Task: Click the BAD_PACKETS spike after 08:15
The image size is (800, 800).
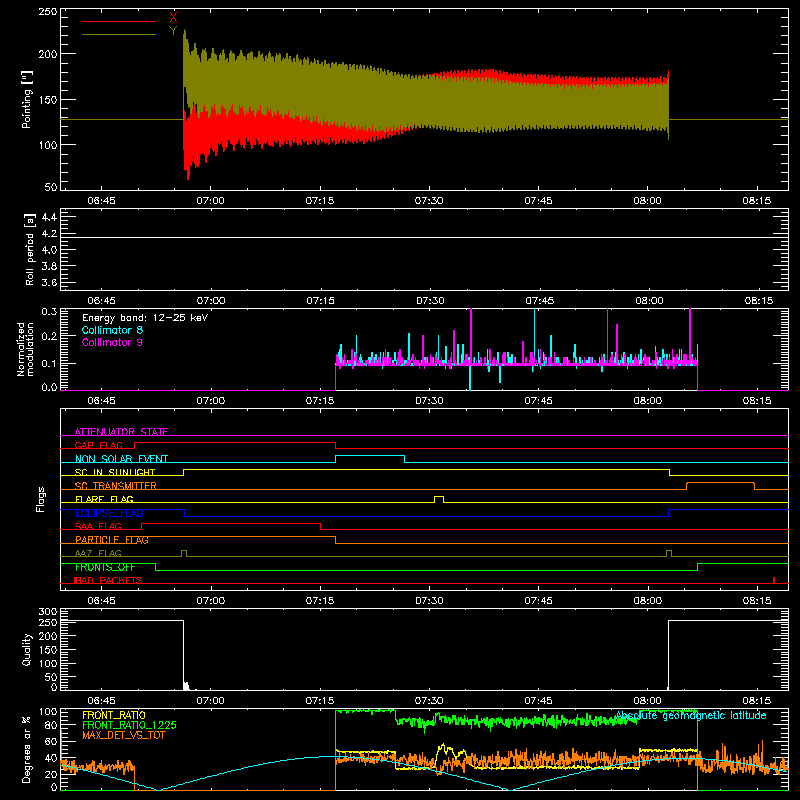Action: tap(774, 580)
